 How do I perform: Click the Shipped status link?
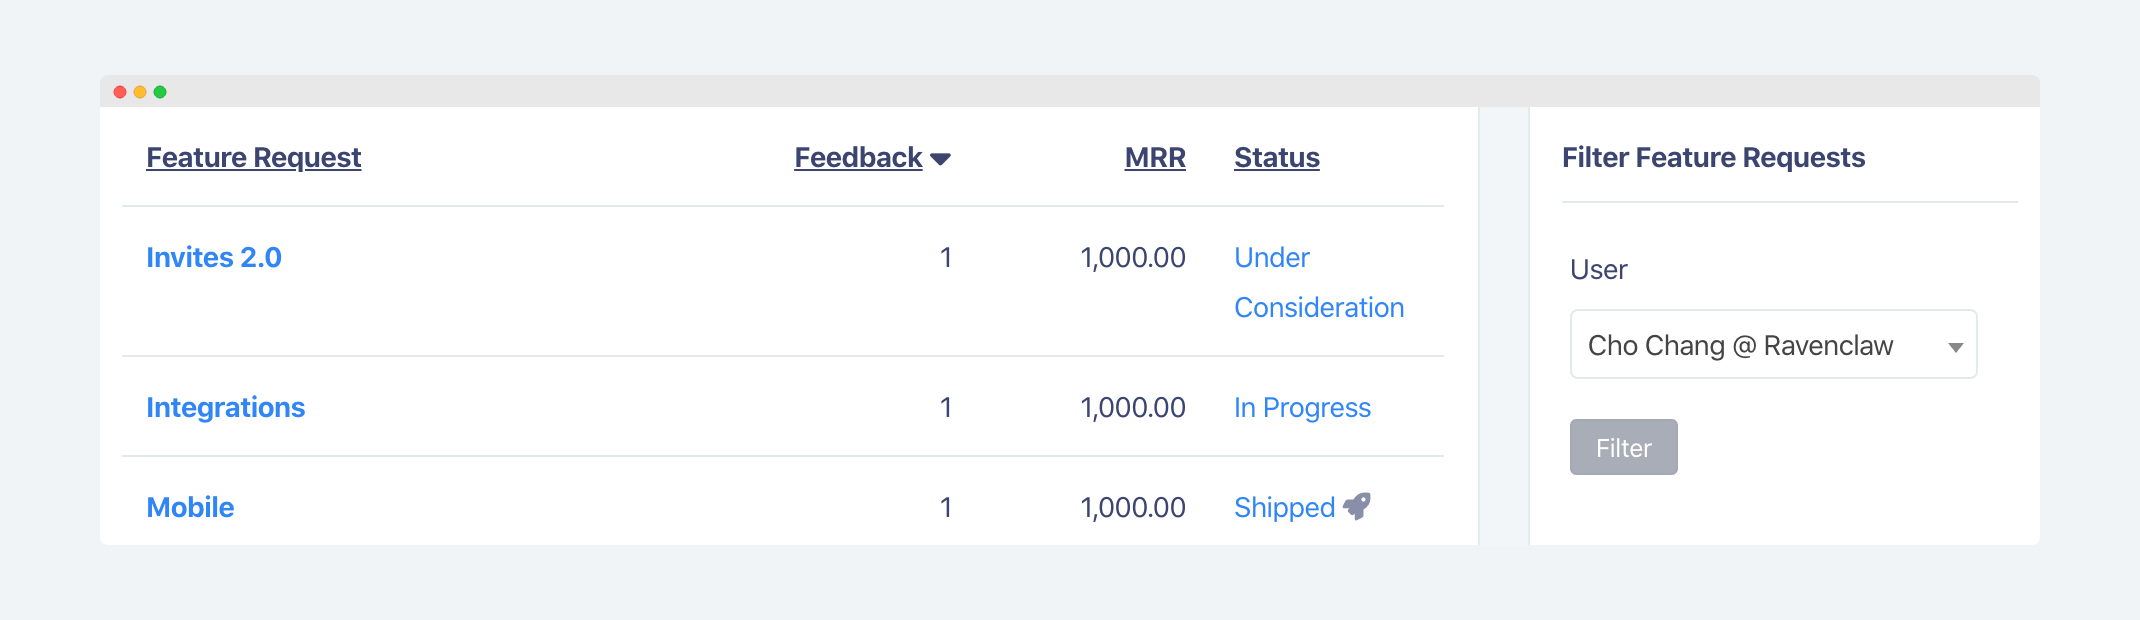tap(1284, 507)
